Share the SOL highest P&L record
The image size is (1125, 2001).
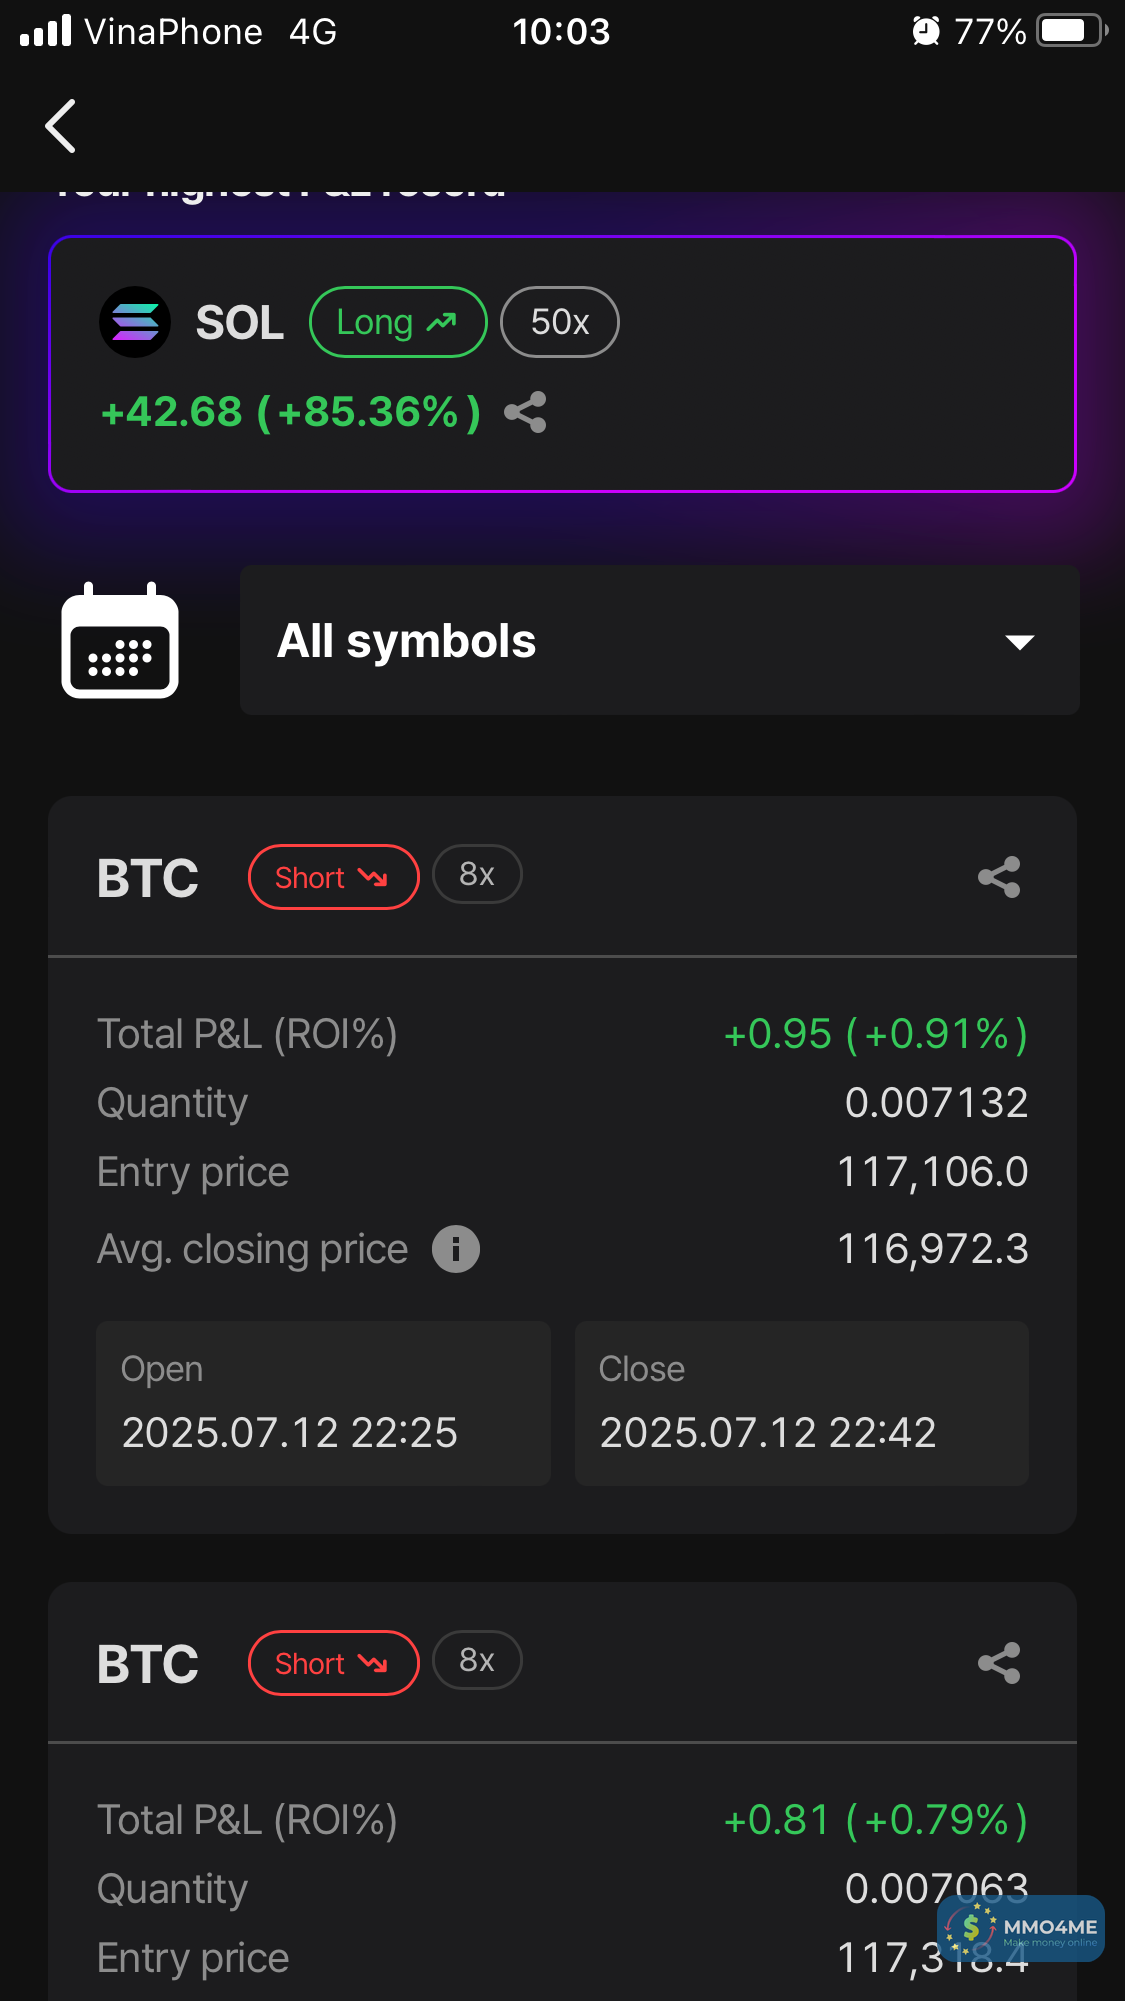tap(525, 412)
